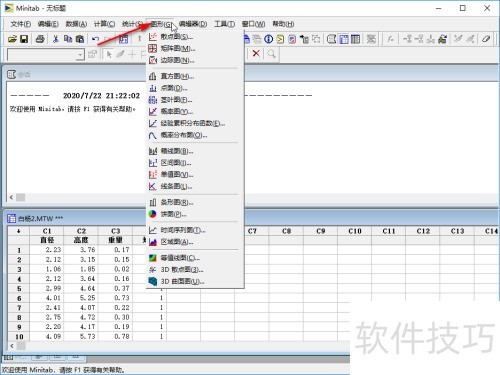
Task: Click the pointer Select tool icon
Action: point(109,54)
